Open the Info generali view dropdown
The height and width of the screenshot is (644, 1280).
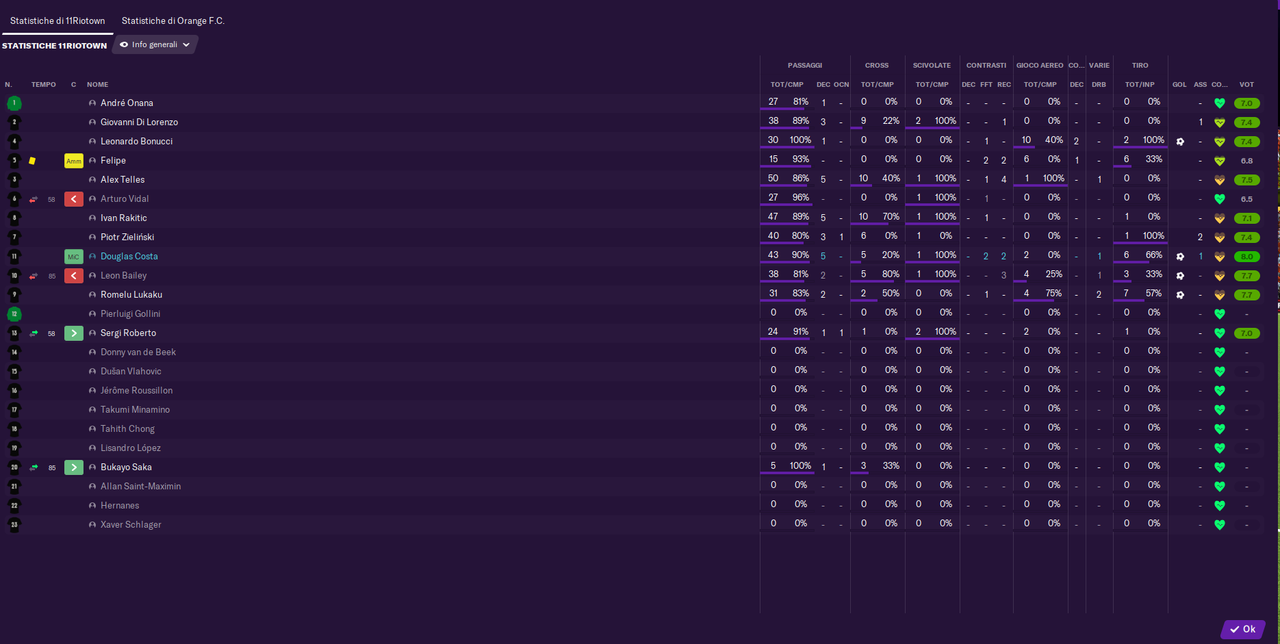155,45
